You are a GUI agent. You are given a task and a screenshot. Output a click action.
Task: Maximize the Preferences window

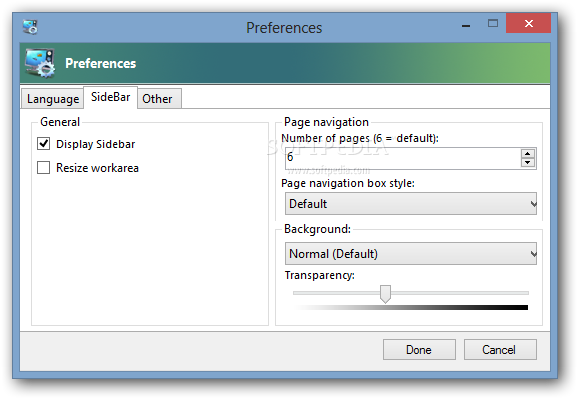click(x=493, y=24)
